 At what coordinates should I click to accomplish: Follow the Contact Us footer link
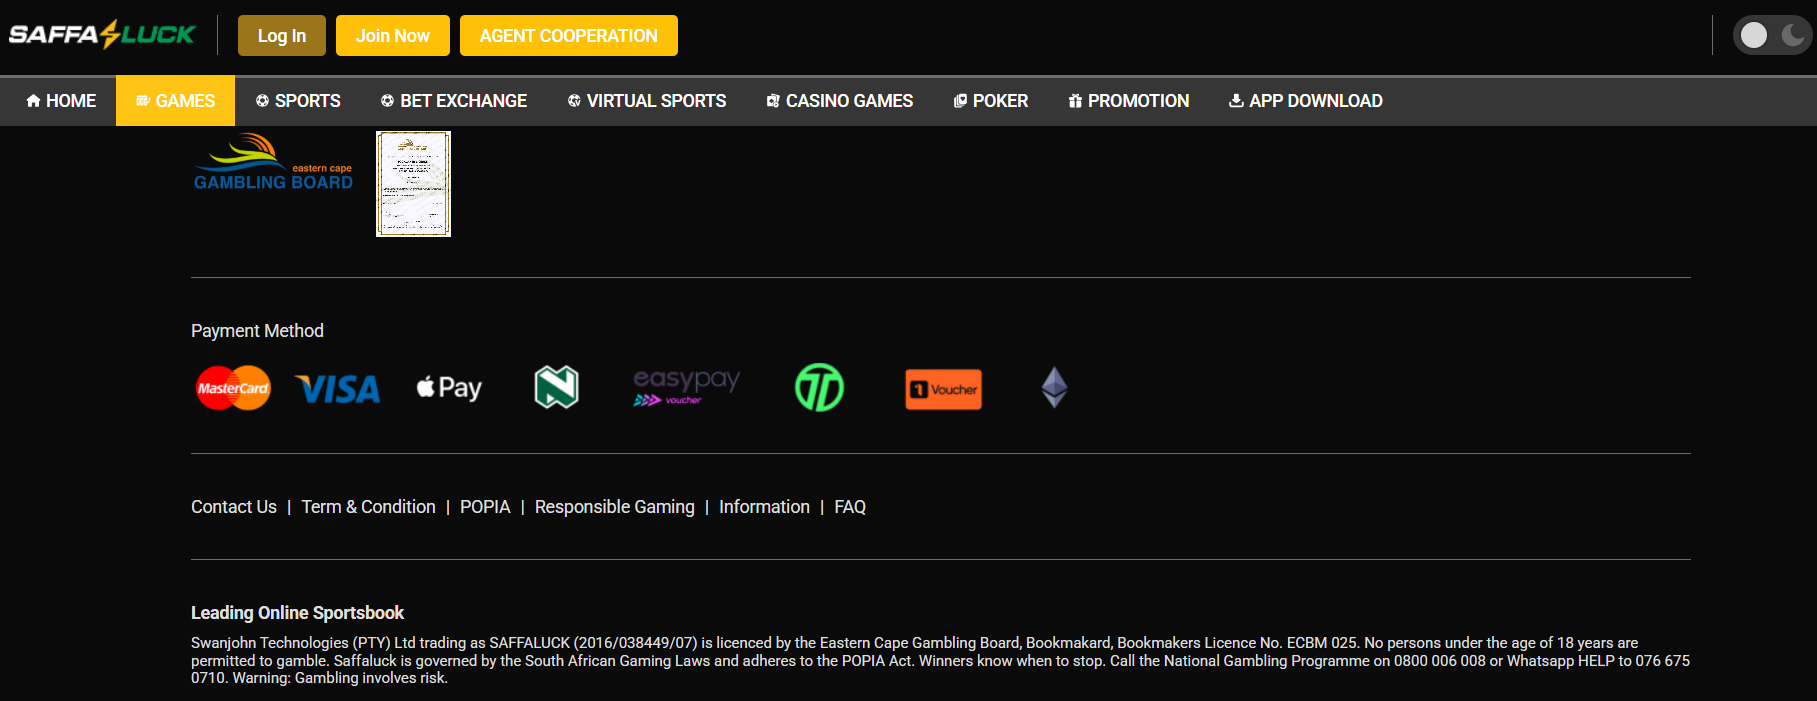(234, 507)
